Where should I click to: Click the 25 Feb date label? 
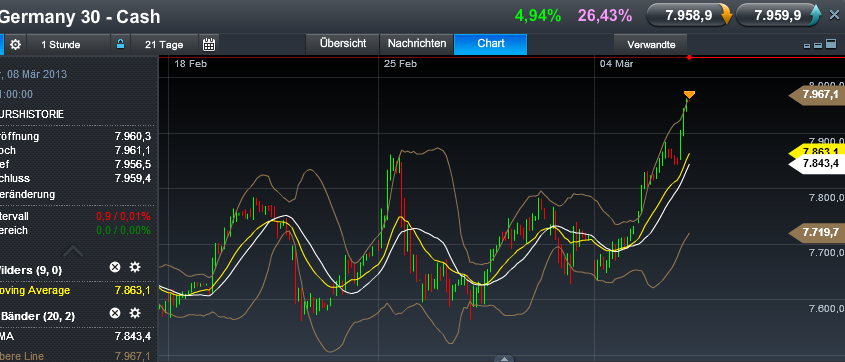click(400, 64)
